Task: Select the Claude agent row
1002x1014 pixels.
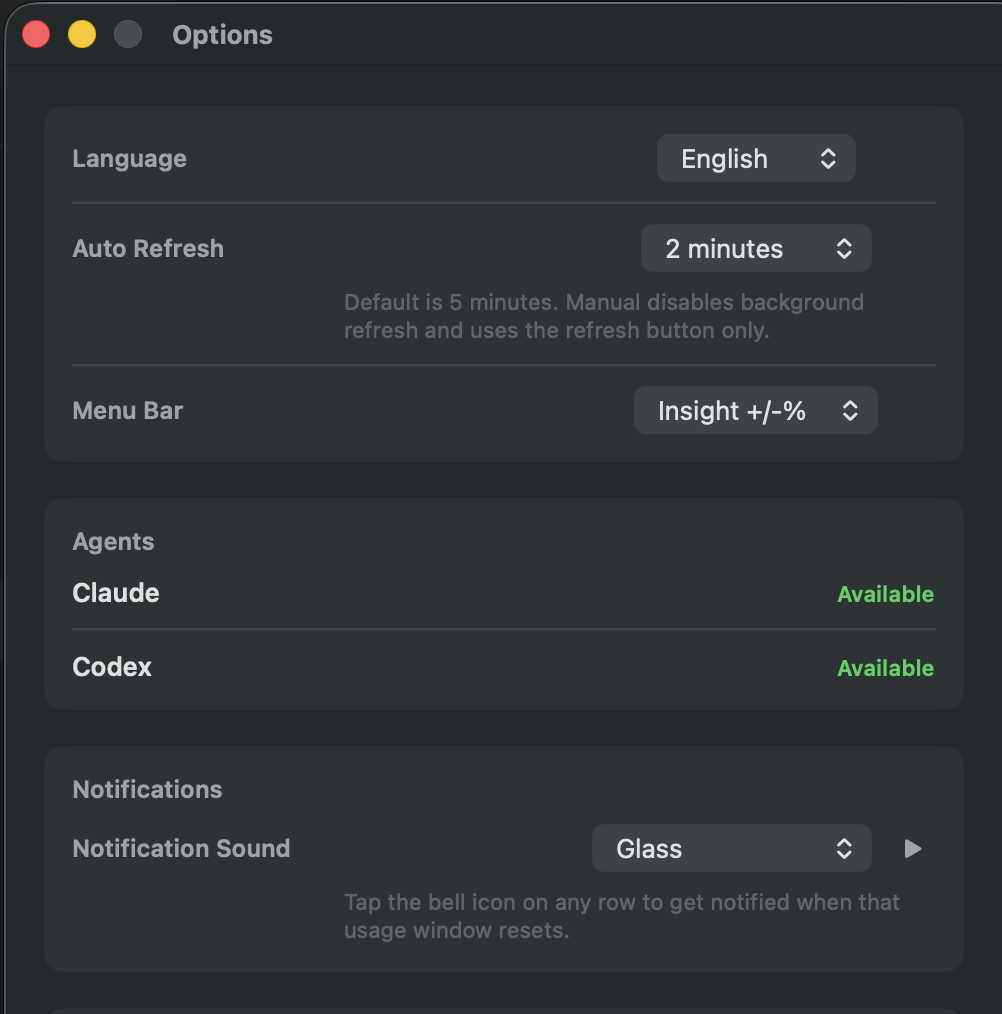Action: 115,593
